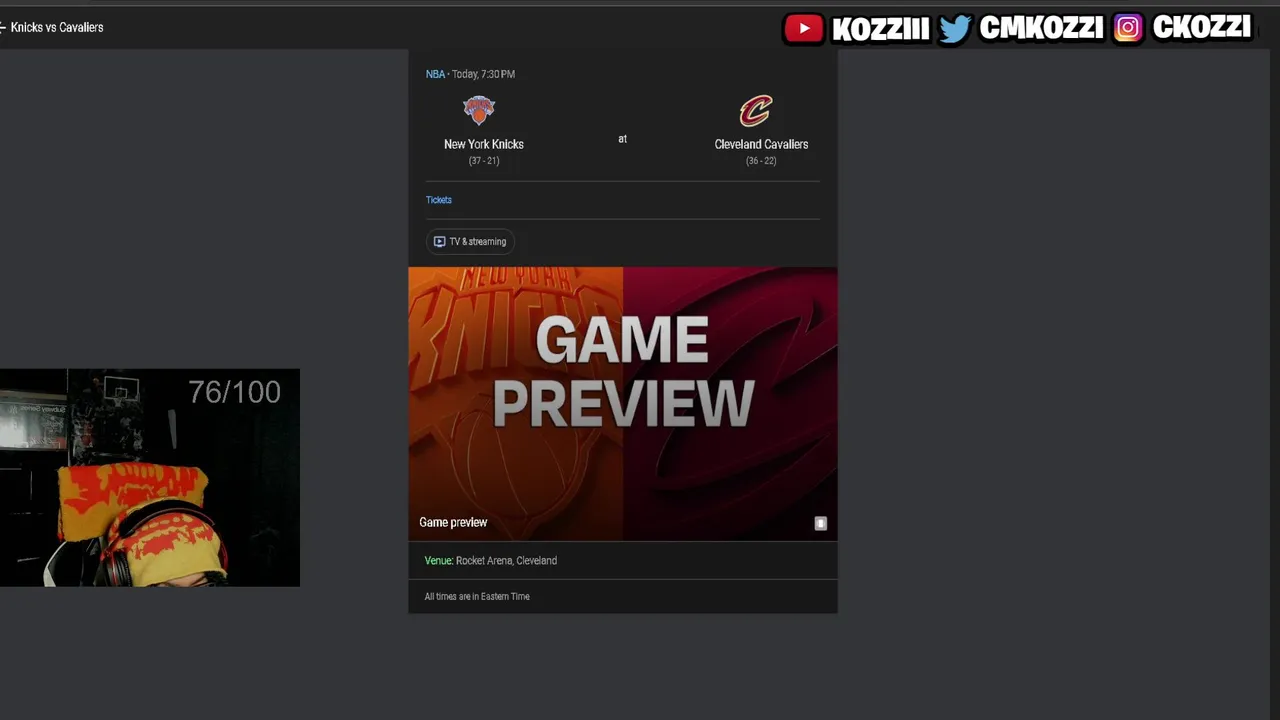
Task: Open the Game Preview thumbnail
Action: tap(623, 403)
